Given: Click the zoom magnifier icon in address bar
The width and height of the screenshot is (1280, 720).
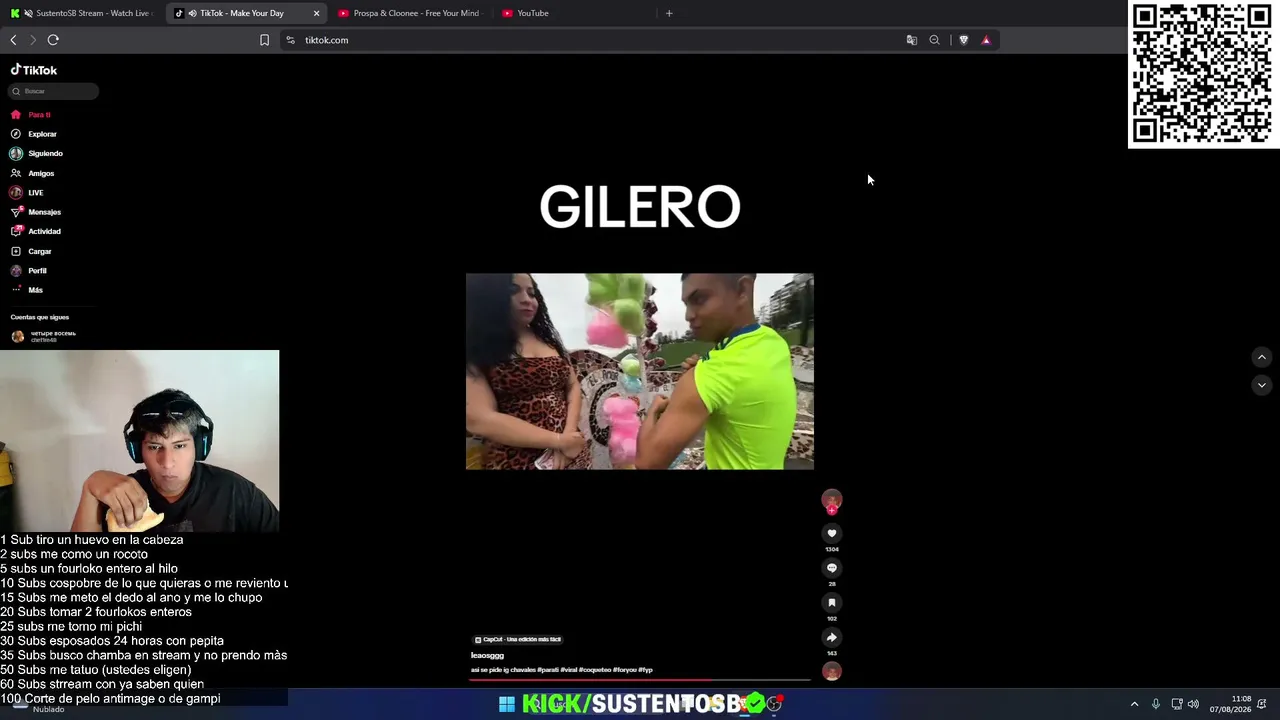Looking at the screenshot, I should point(935,40).
